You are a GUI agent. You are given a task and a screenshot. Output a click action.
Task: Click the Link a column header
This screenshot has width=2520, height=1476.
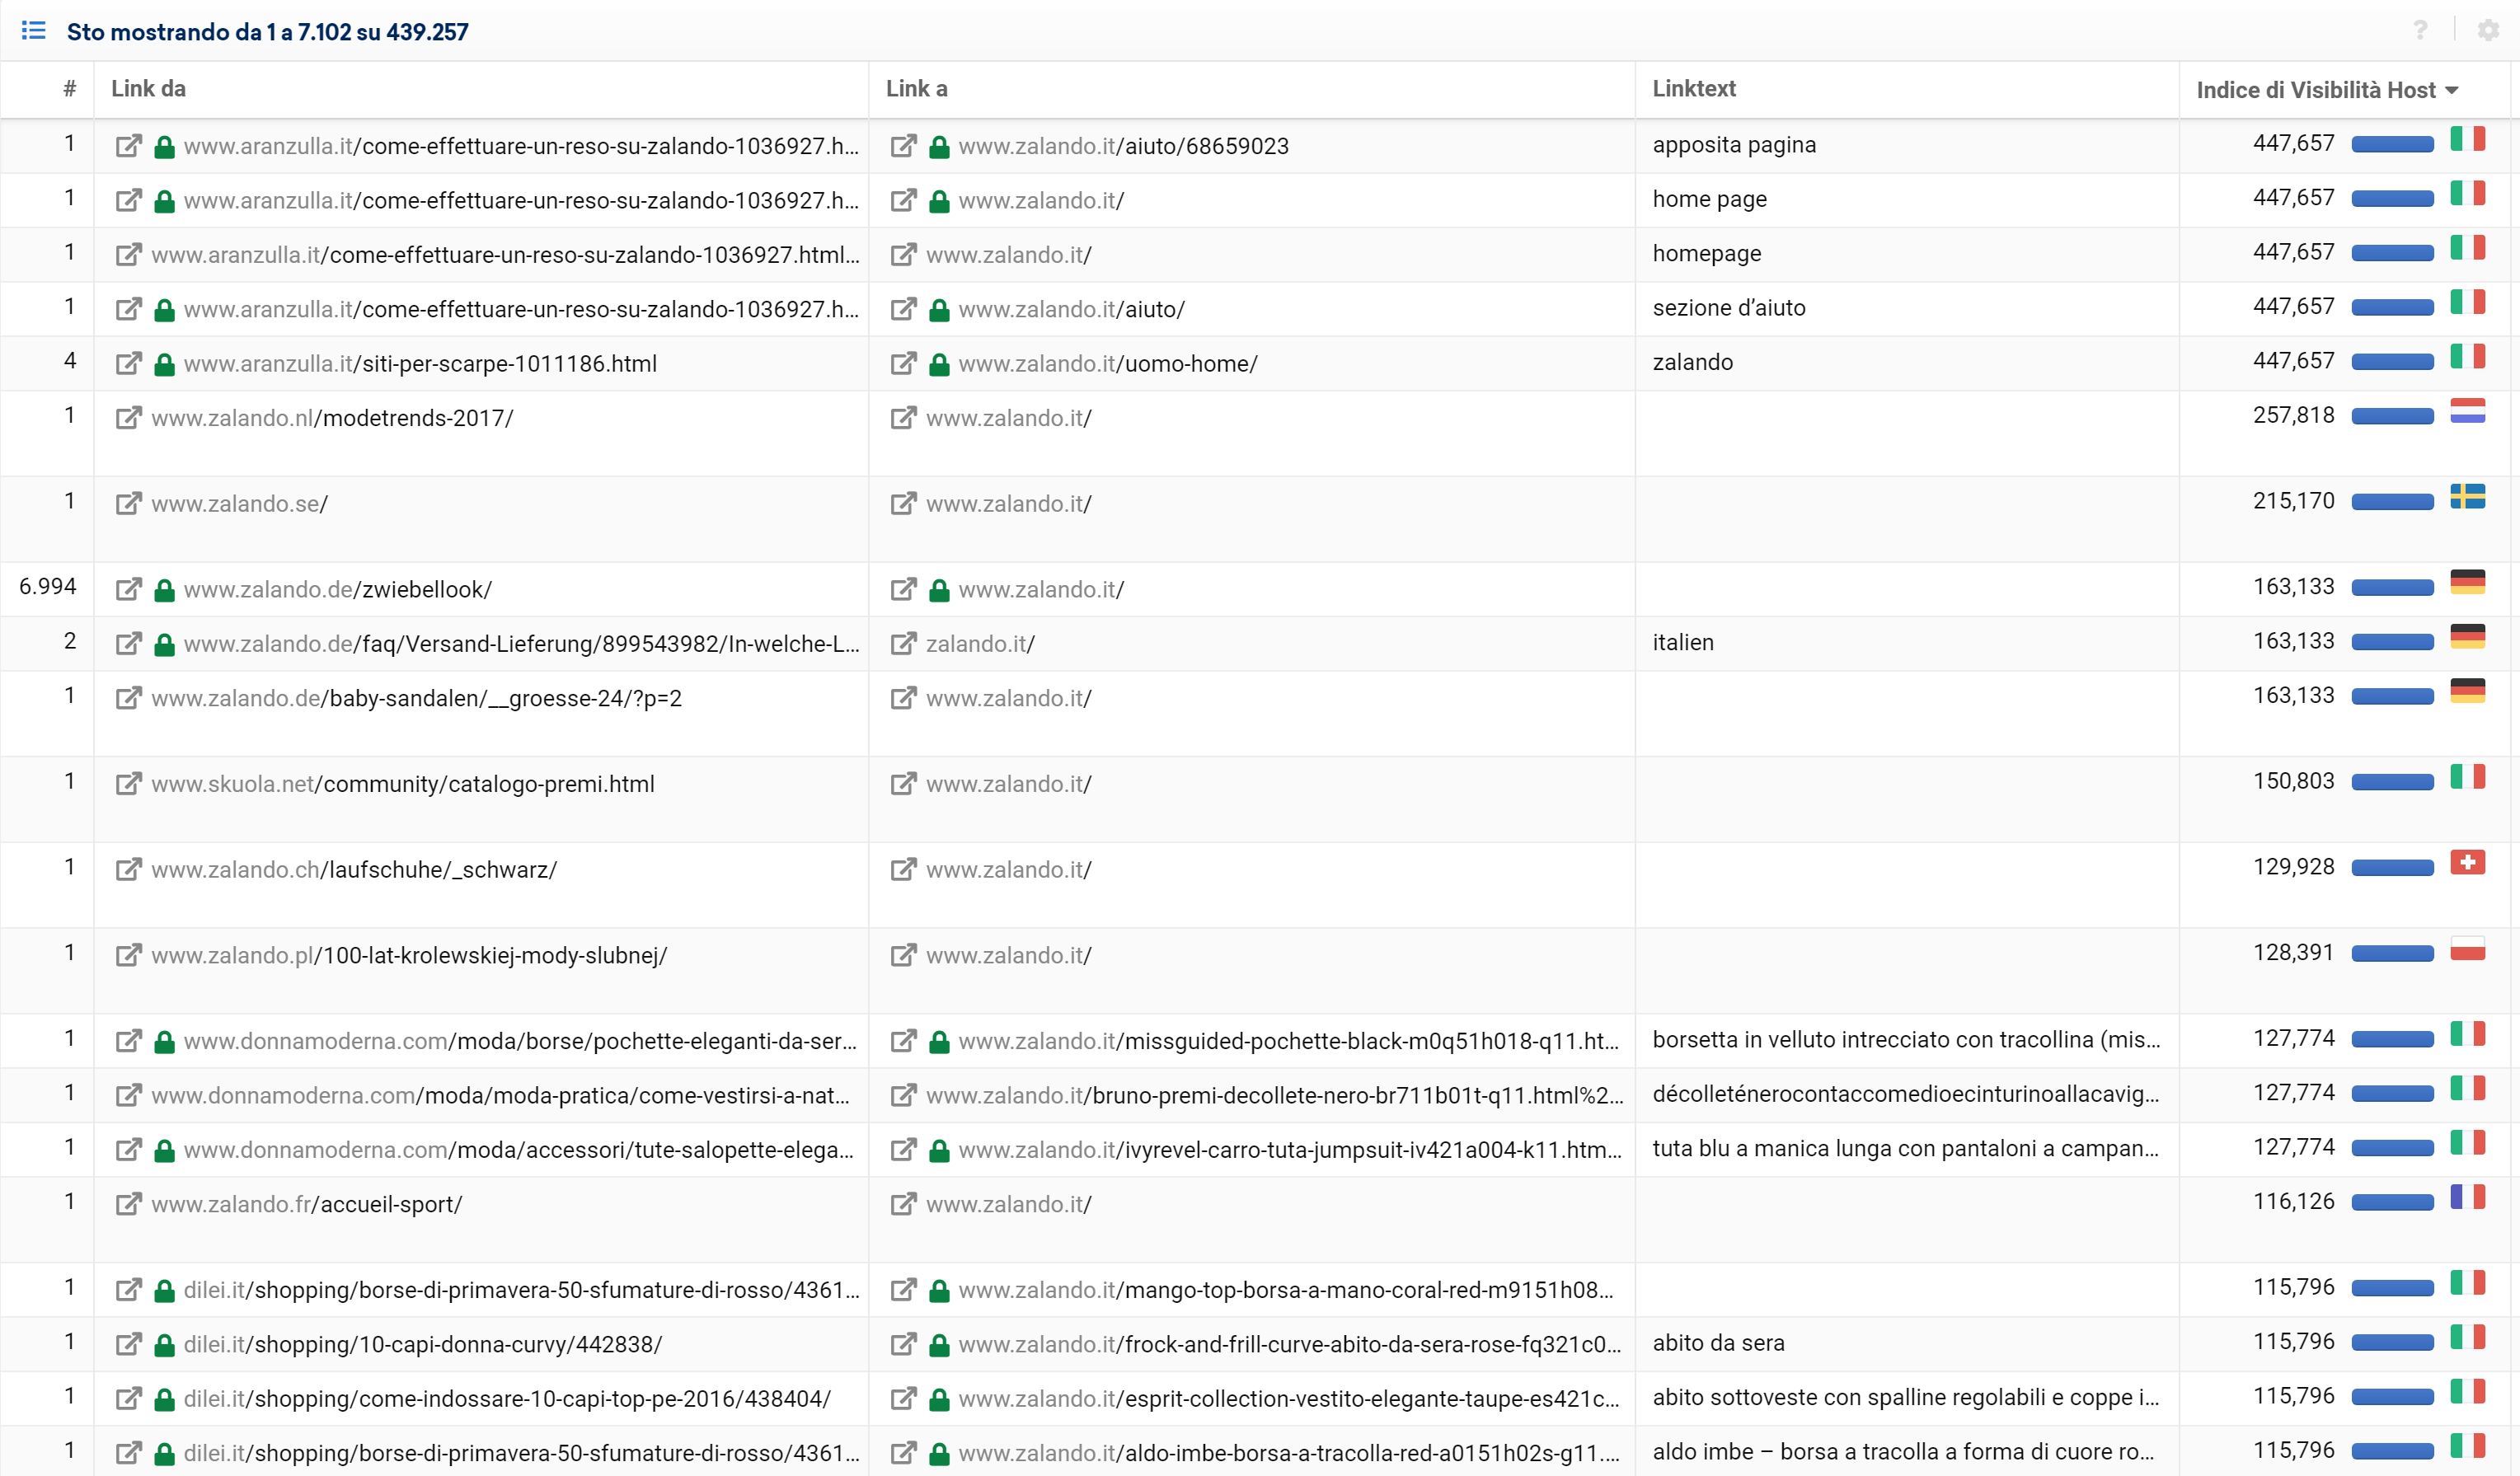click(x=916, y=88)
